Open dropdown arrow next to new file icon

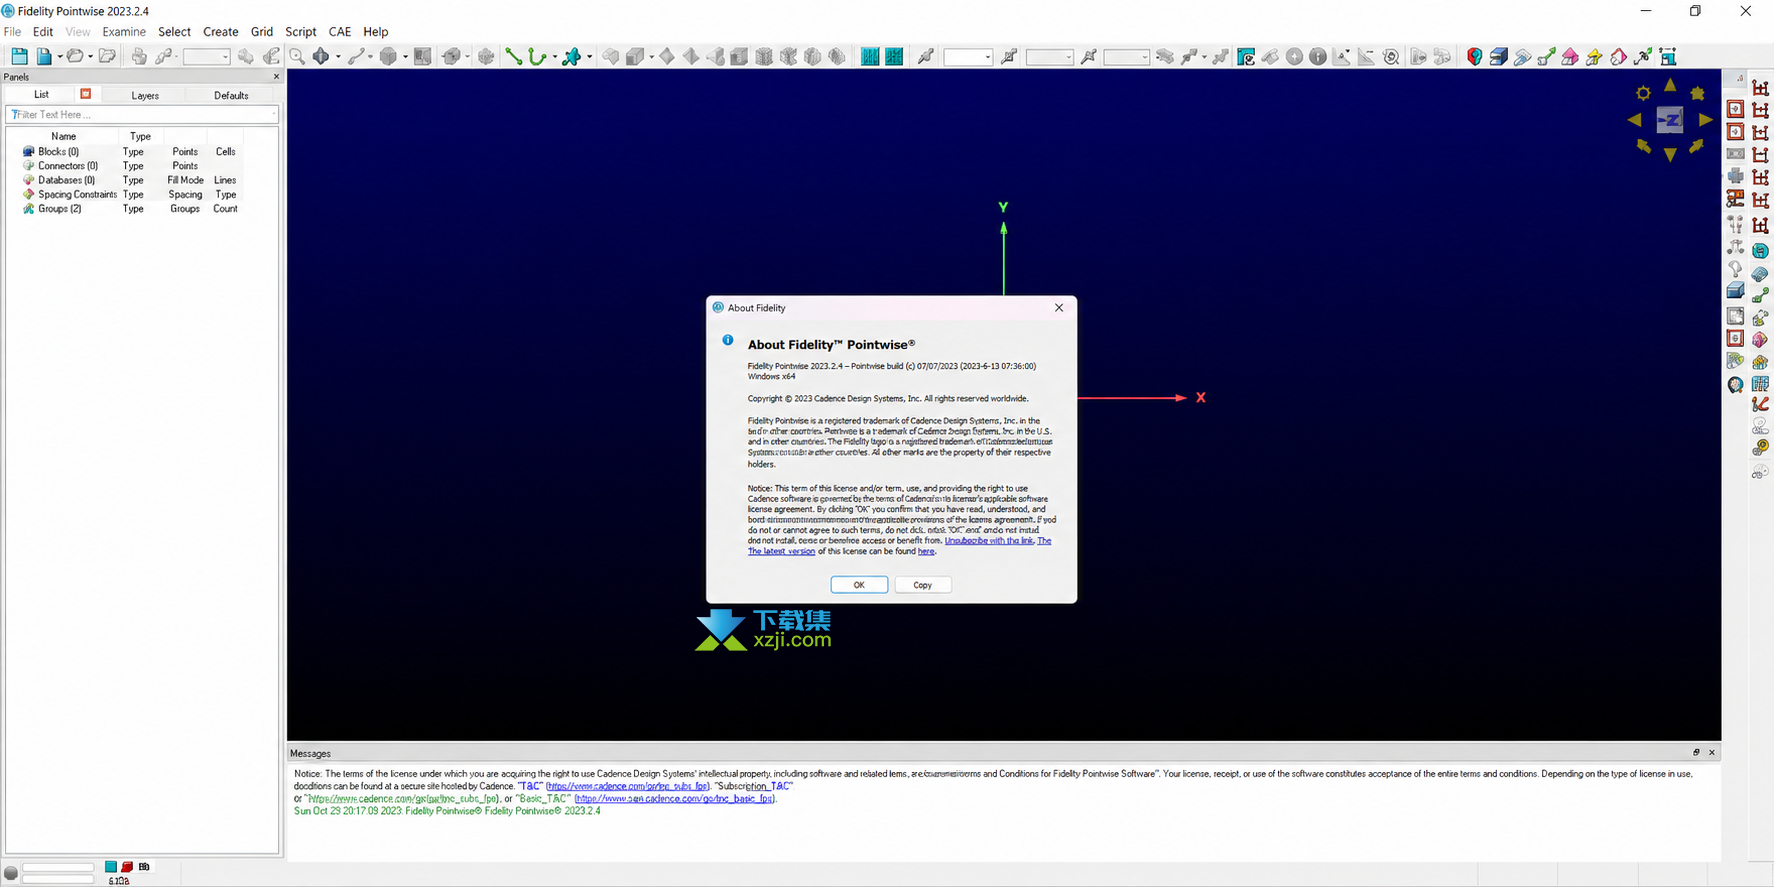point(60,57)
